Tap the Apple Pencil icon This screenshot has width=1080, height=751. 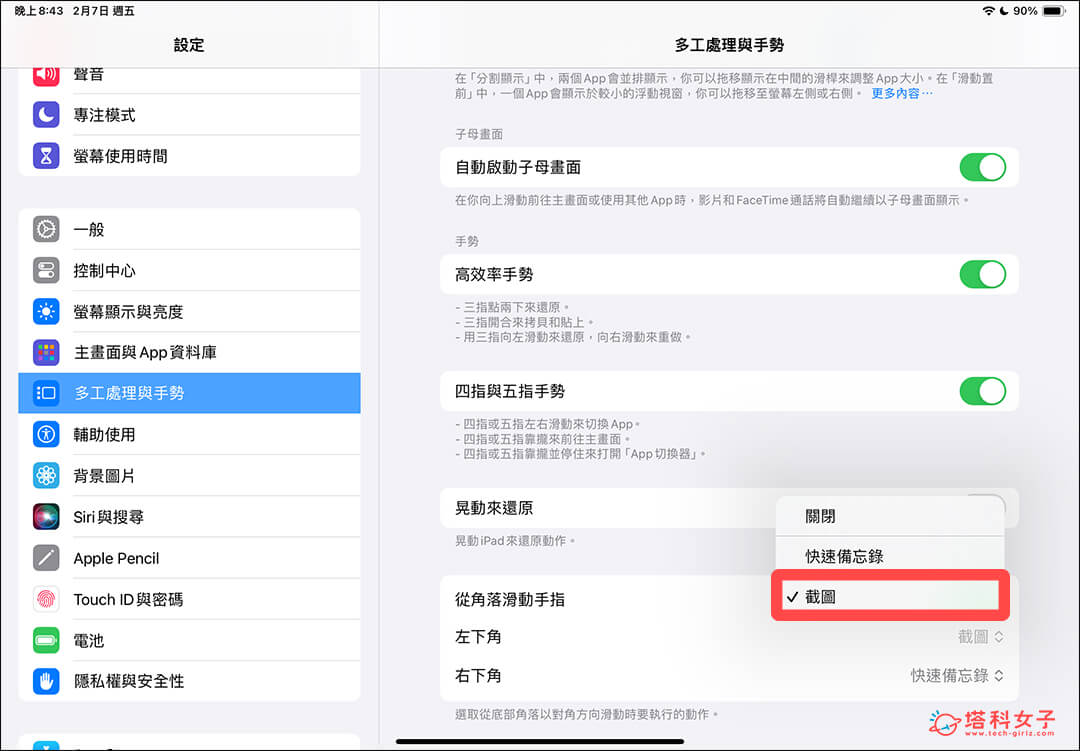point(46,557)
